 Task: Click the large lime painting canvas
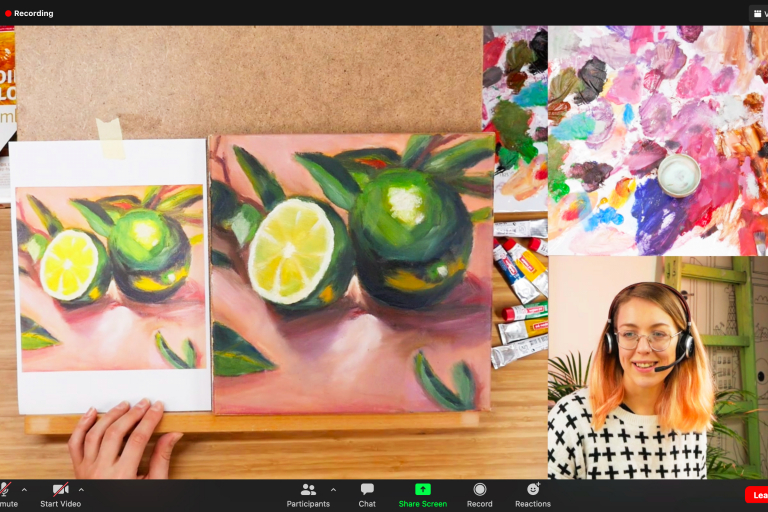pyautogui.click(x=351, y=272)
